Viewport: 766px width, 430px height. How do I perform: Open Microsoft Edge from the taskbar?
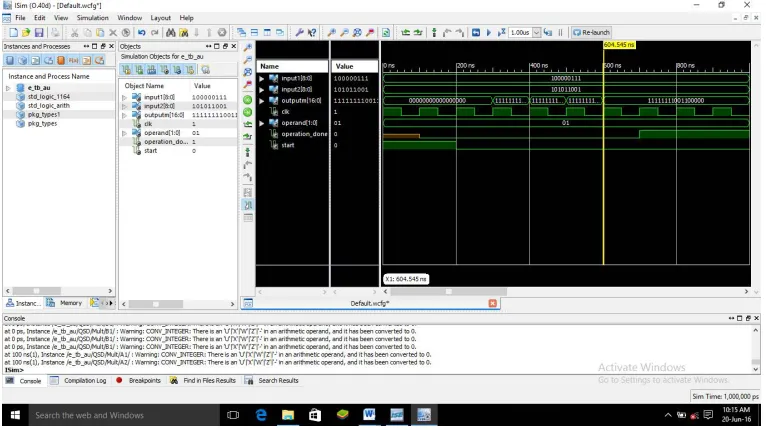[261, 415]
